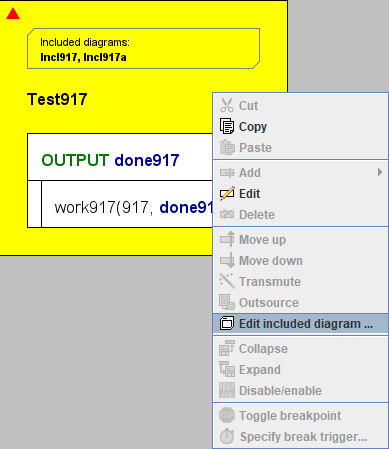Choose Transmute from the menu
Image resolution: width=389 pixels, height=449 pixels.
click(x=300, y=281)
